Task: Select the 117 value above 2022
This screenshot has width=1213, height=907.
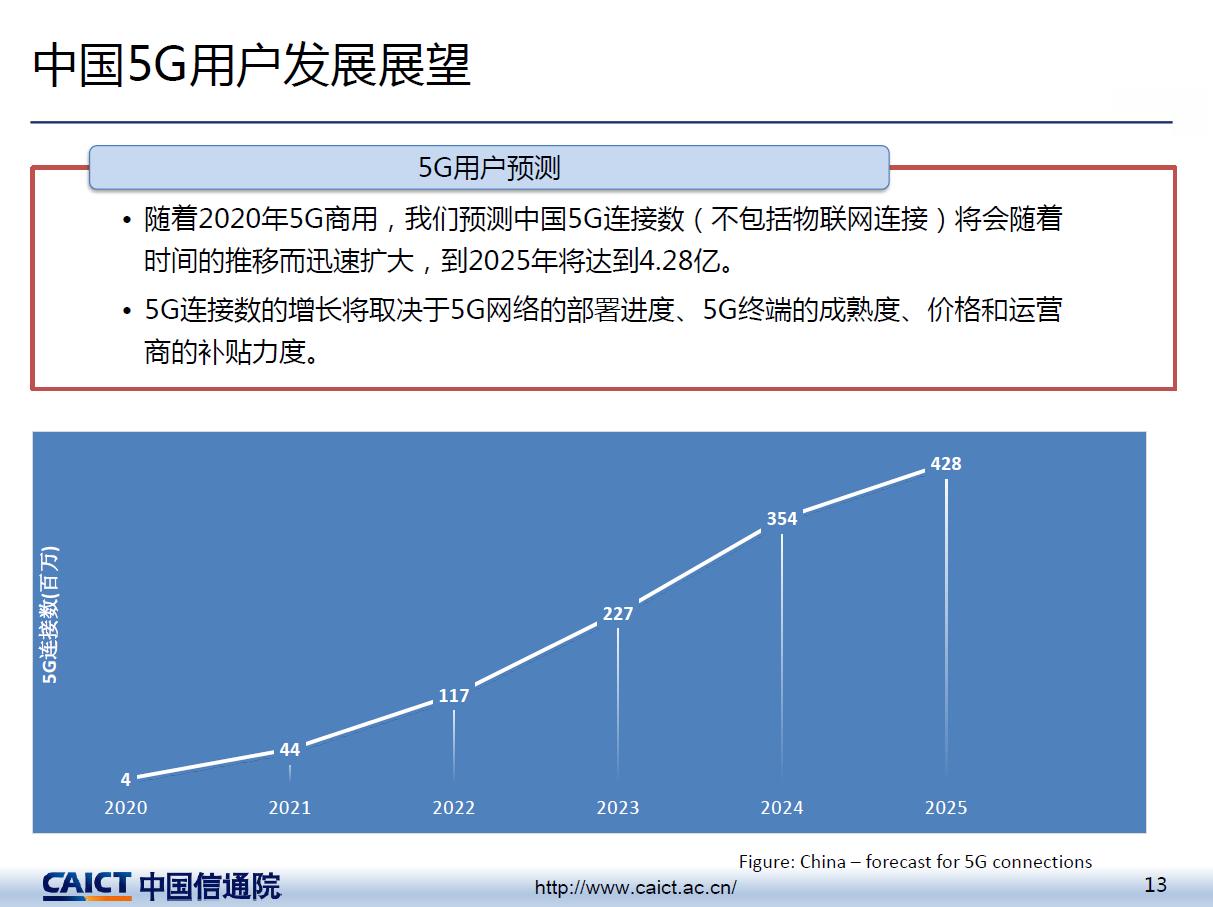Action: 455,695
